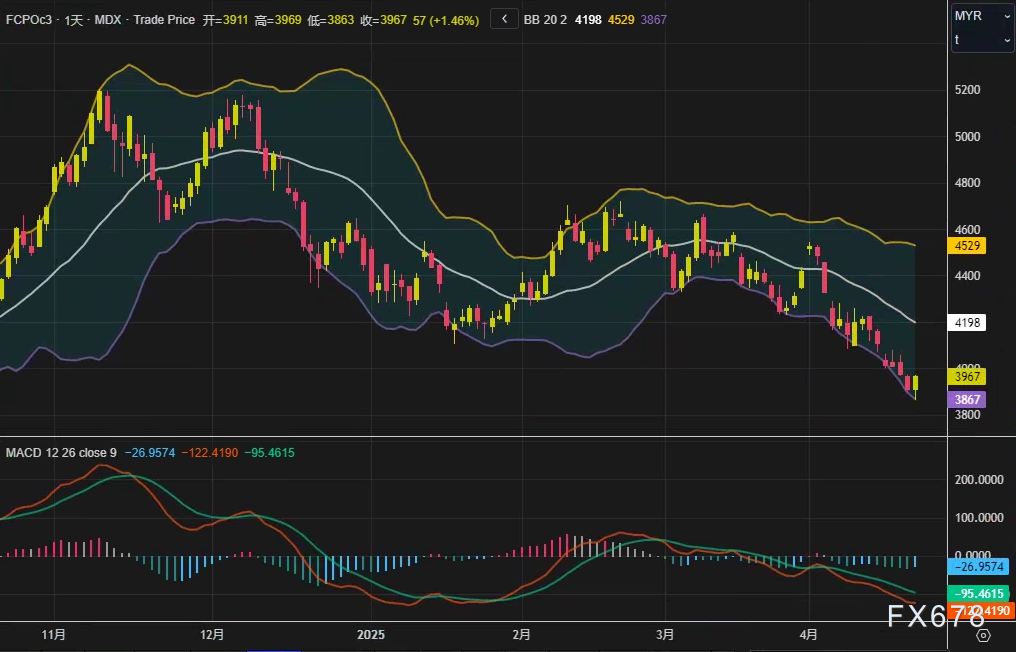Screen dimensions: 1016x652
Task: Click the blue -26.9574 histogram value tag
Action: 980,566
